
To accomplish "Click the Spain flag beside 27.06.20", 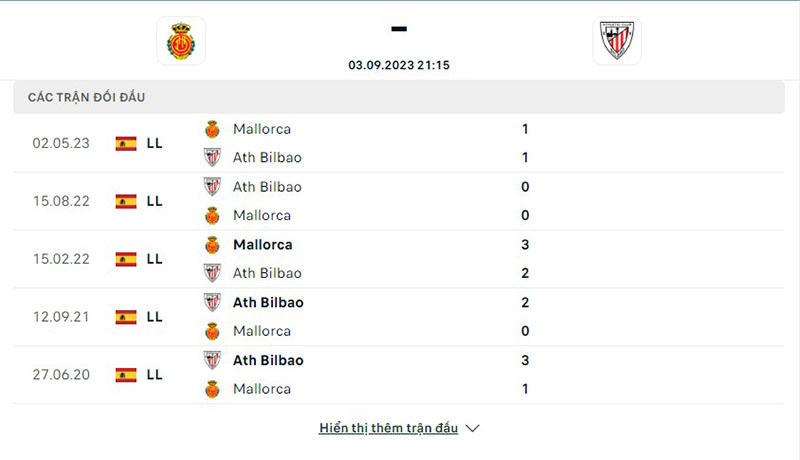I will pos(126,375).
